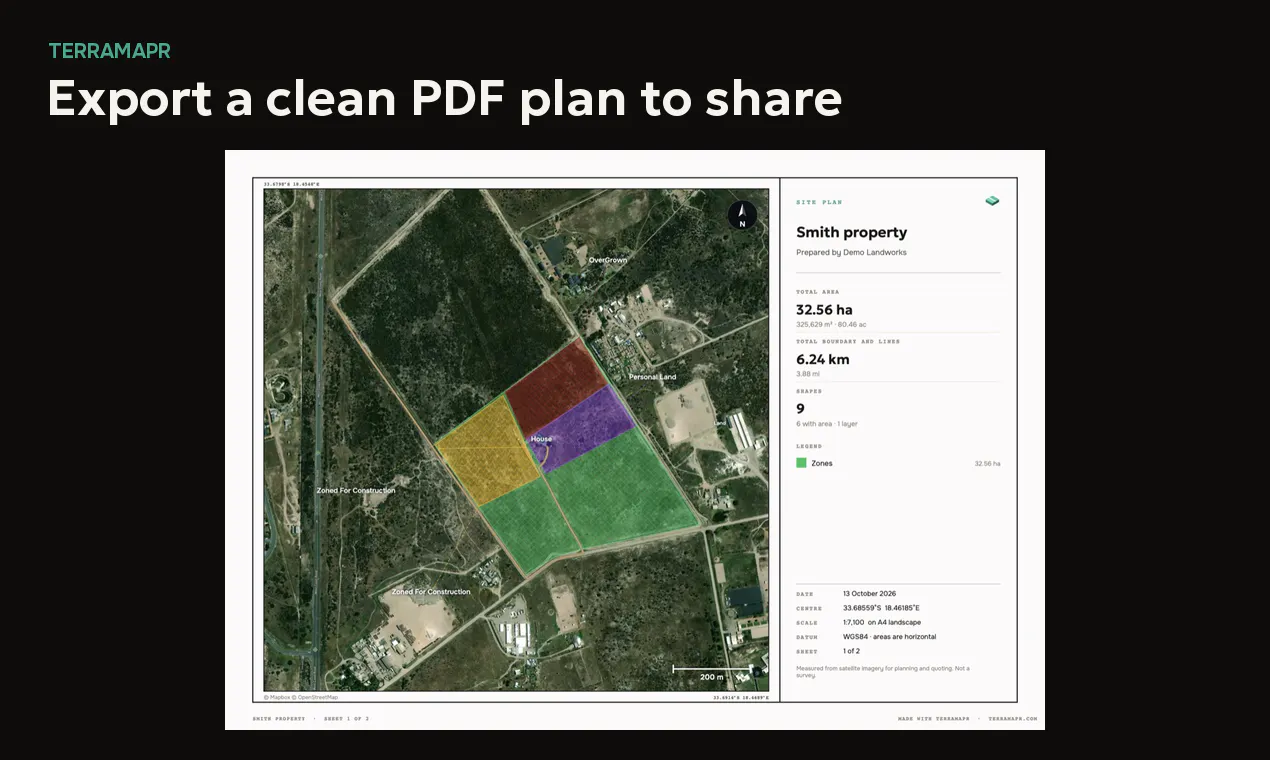This screenshot has height=760, width=1270.
Task: Click the north compass icon on the map
Action: pos(742,215)
